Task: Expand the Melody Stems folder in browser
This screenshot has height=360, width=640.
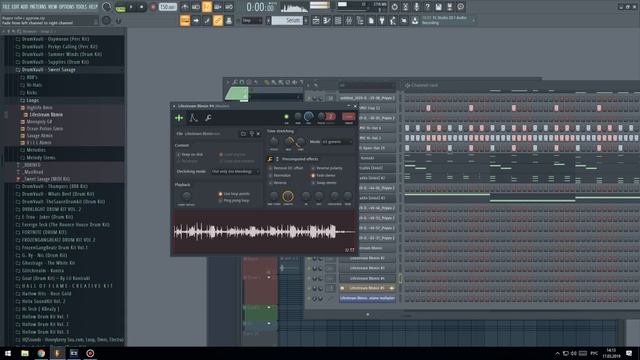Action: tap(40, 158)
